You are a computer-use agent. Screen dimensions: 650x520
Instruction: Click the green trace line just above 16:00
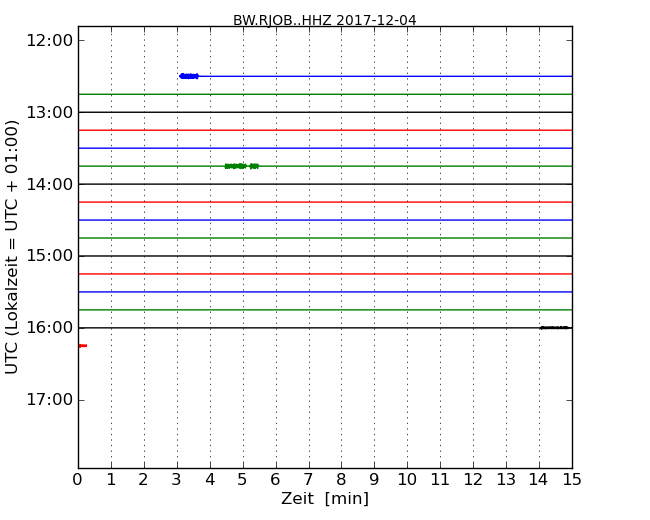click(x=325, y=310)
